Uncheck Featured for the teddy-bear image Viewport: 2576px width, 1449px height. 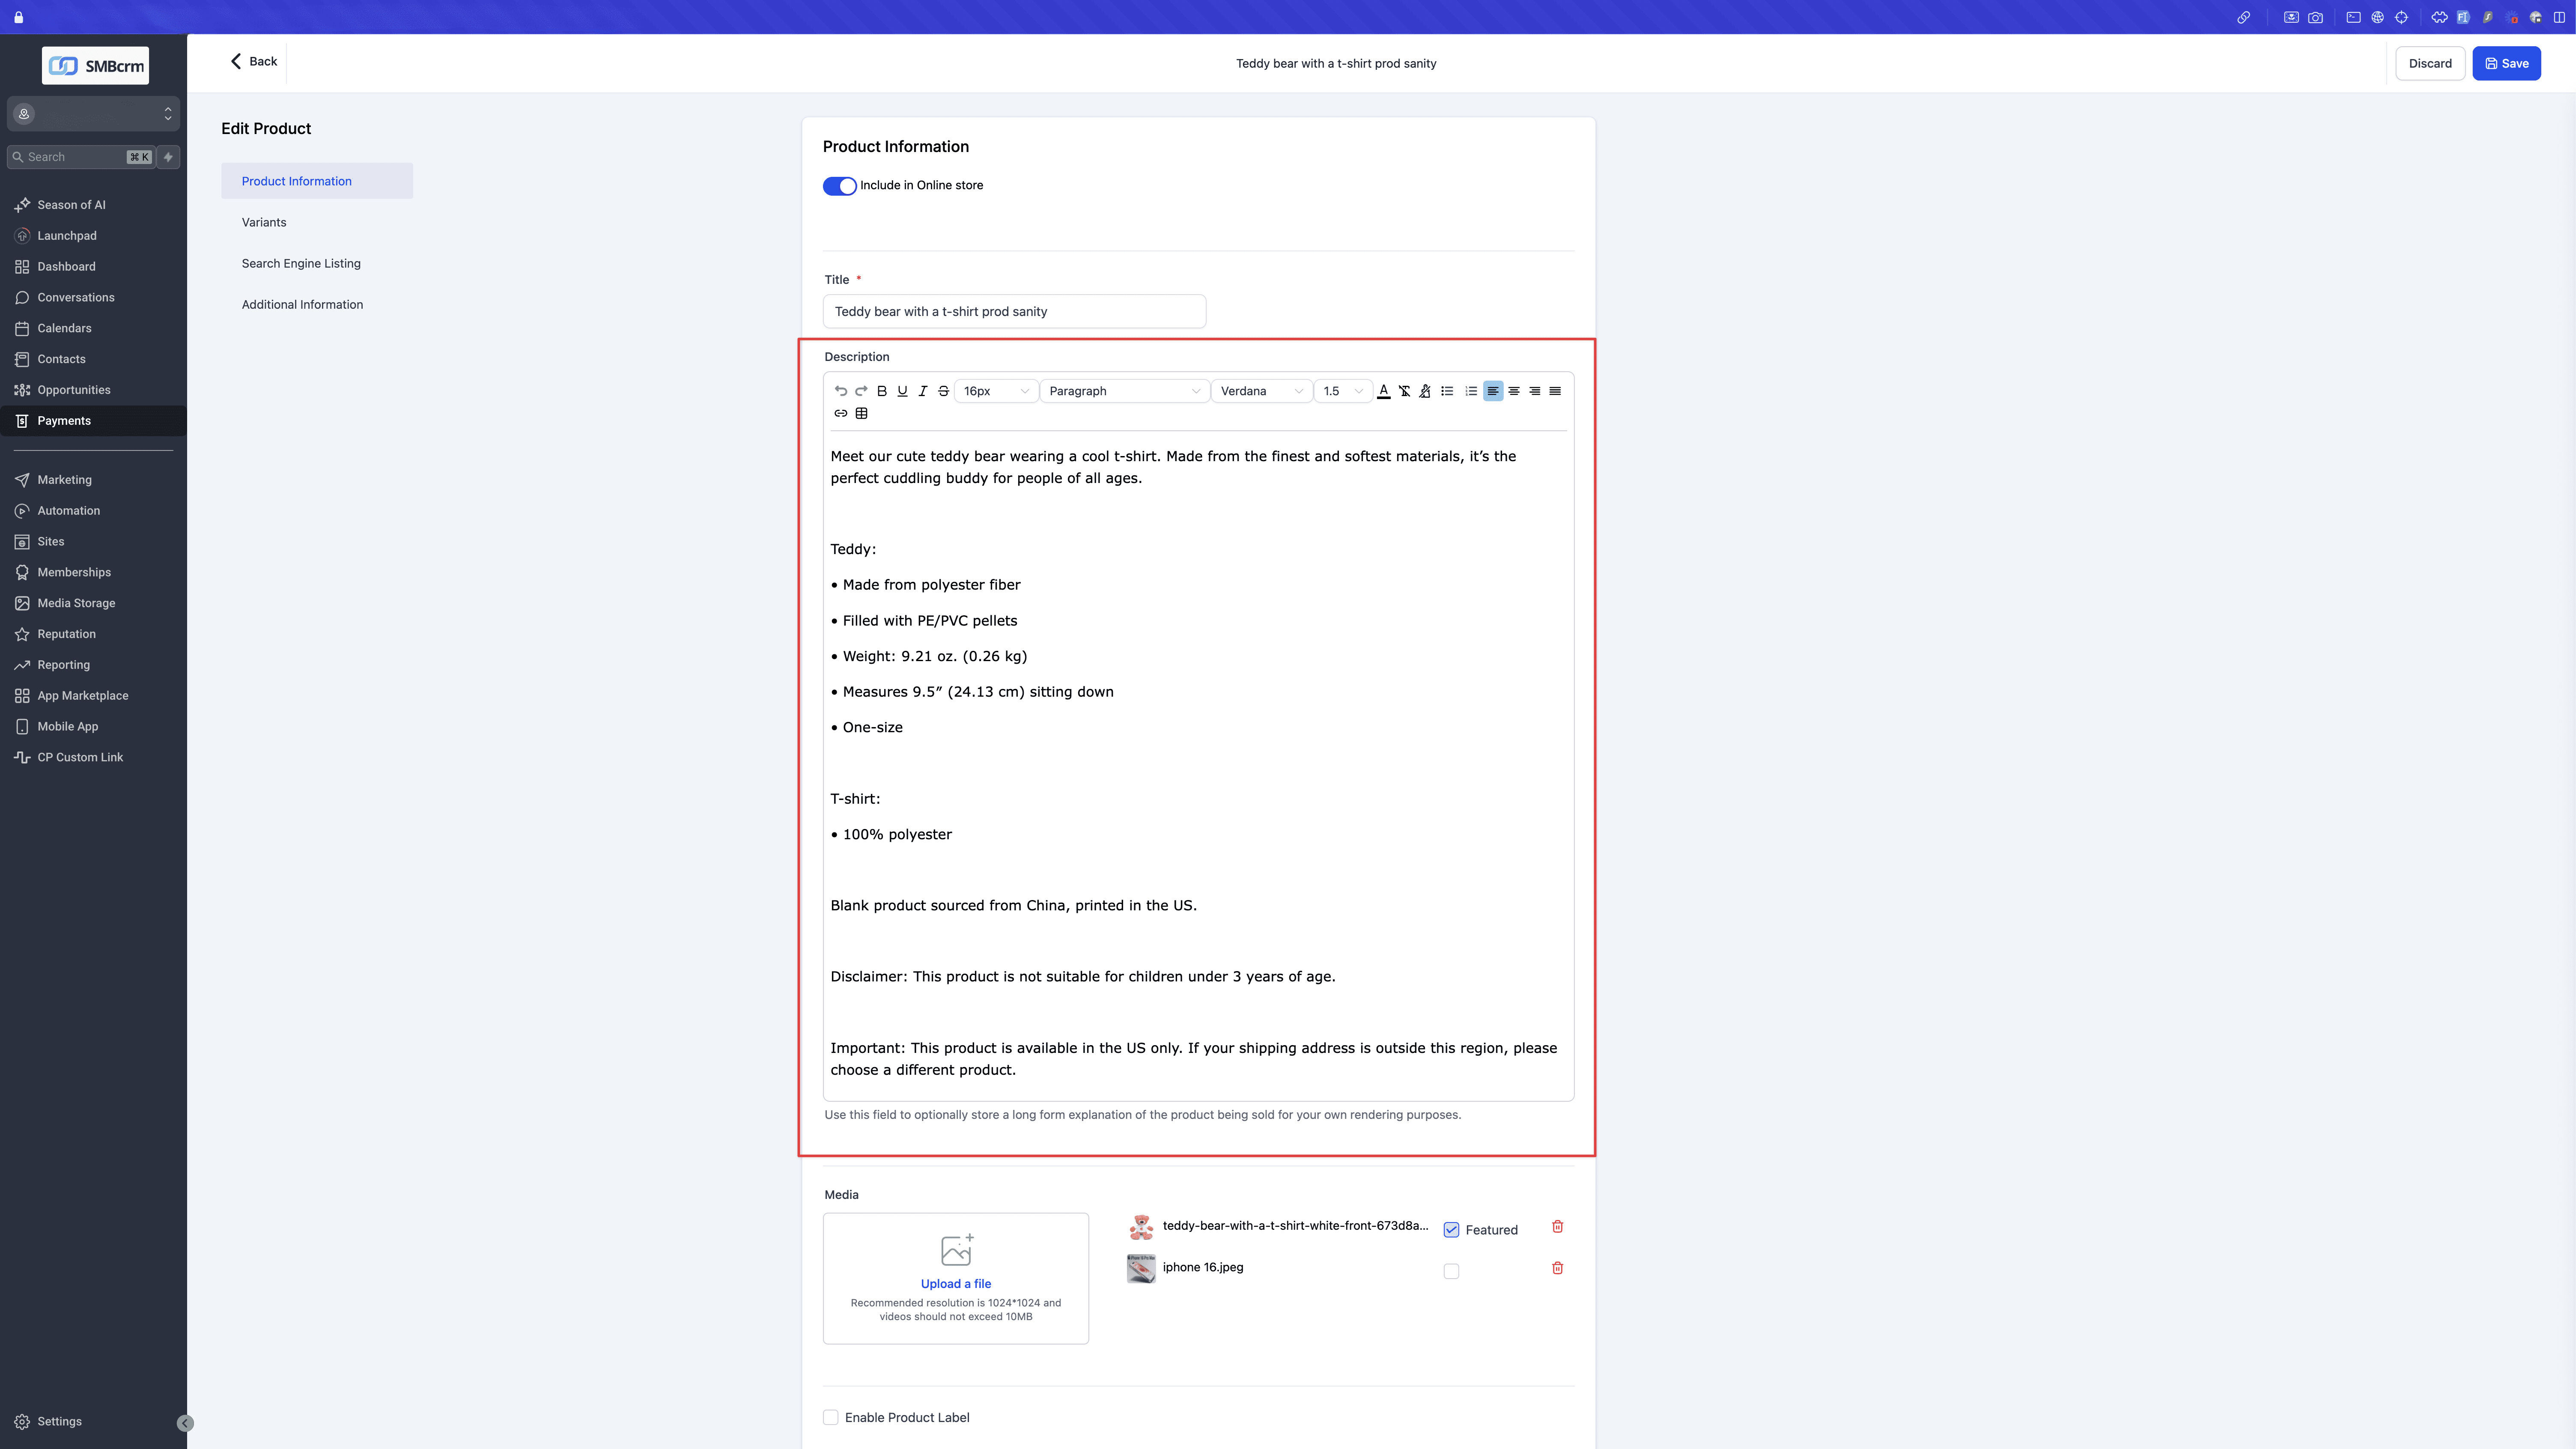coord(1451,1230)
